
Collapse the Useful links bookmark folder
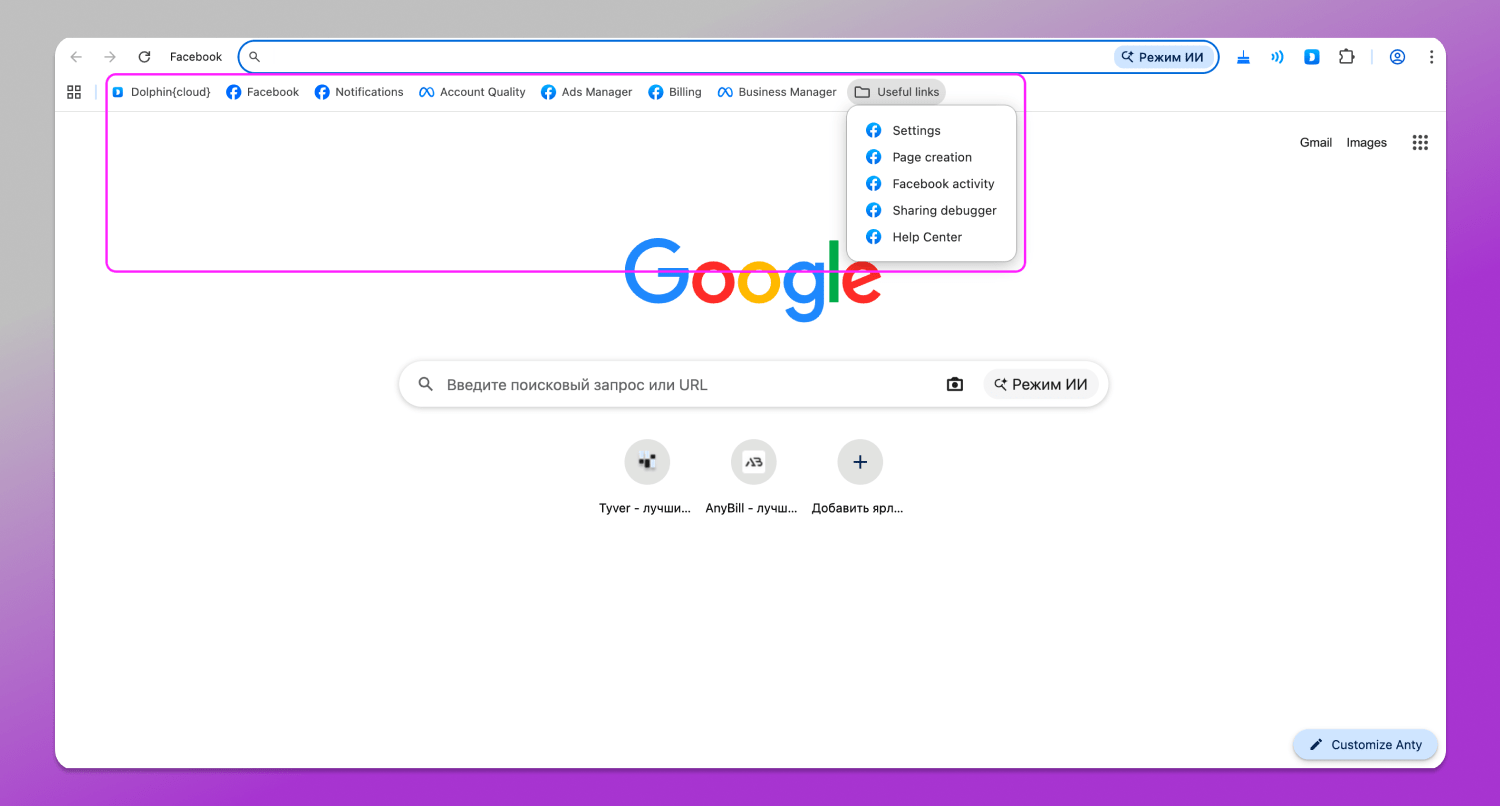[896, 92]
